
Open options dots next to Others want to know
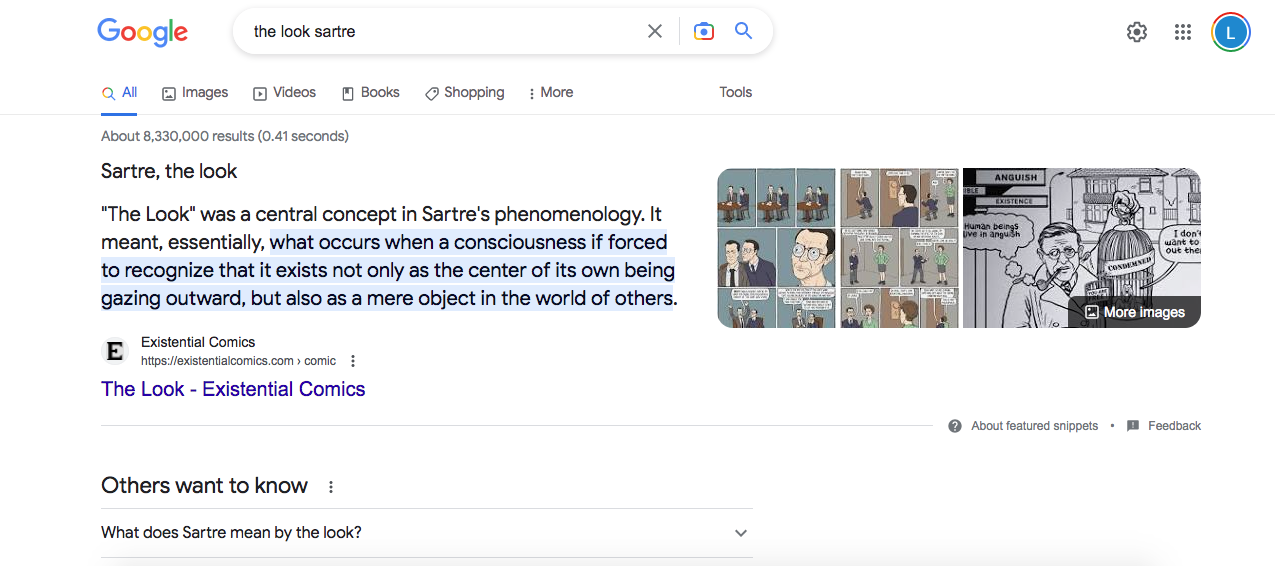pos(331,487)
